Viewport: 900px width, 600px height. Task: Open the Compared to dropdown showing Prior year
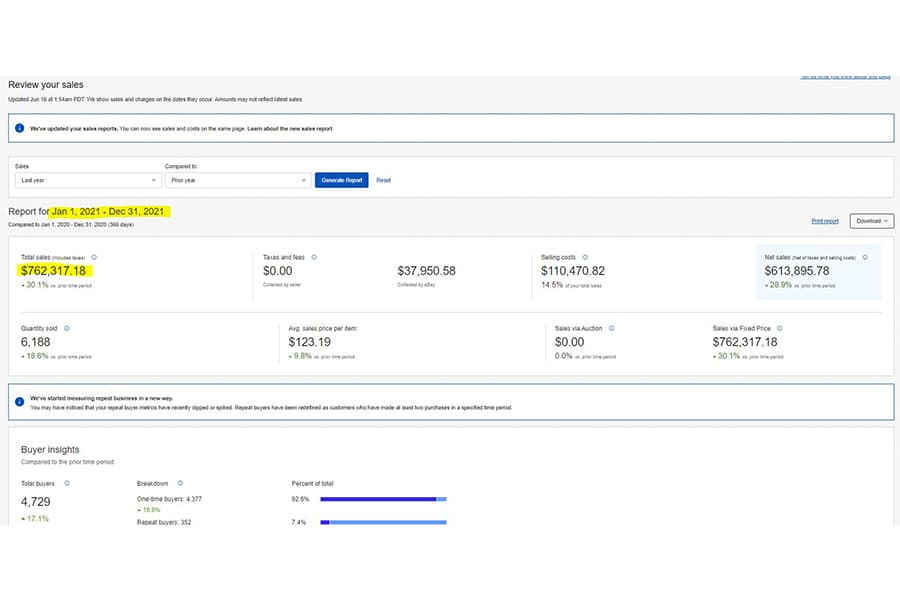tap(238, 180)
